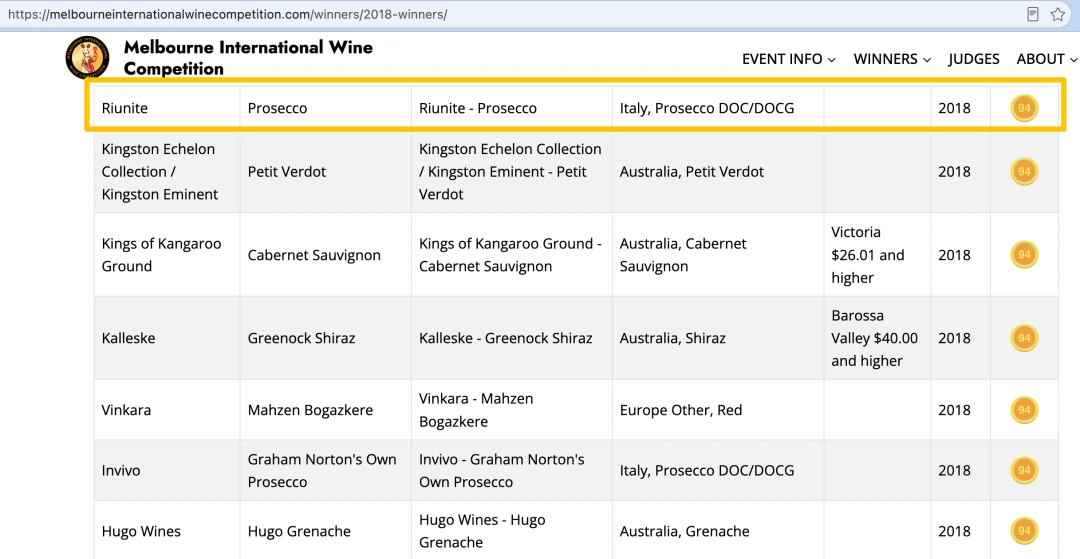Select the Hugo Wines winery cell
1080x559 pixels.
pos(167,531)
